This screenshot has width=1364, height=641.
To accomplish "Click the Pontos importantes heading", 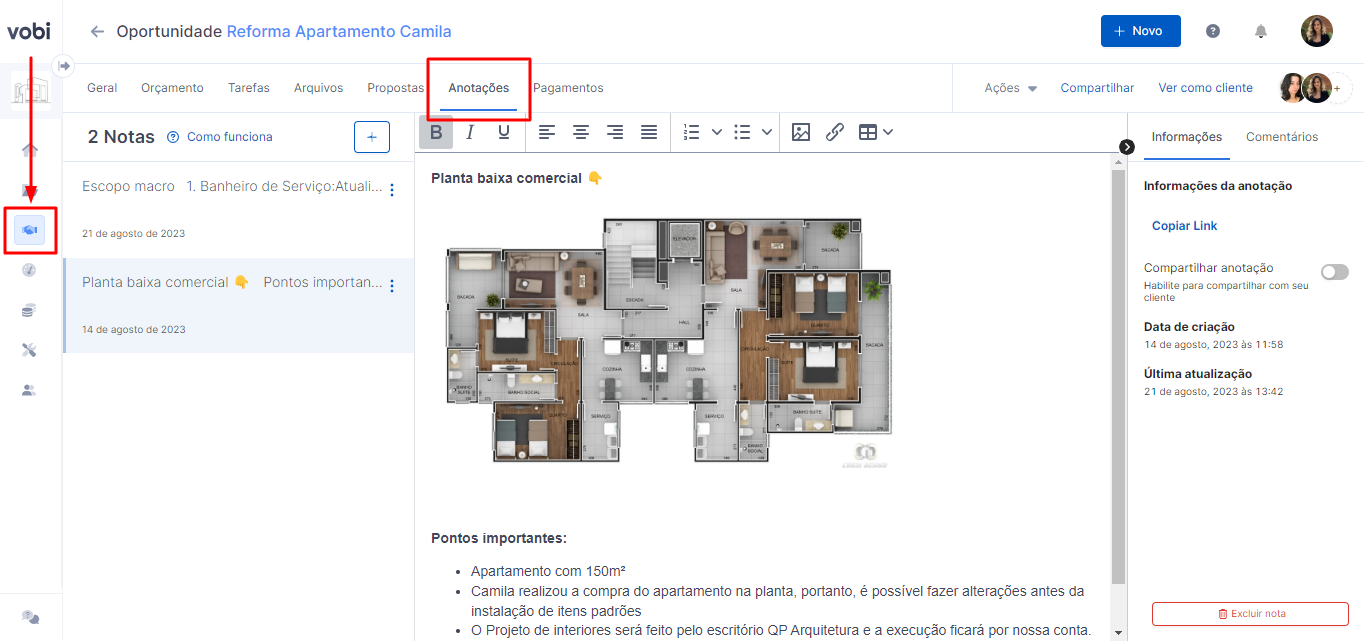I will 499,538.
